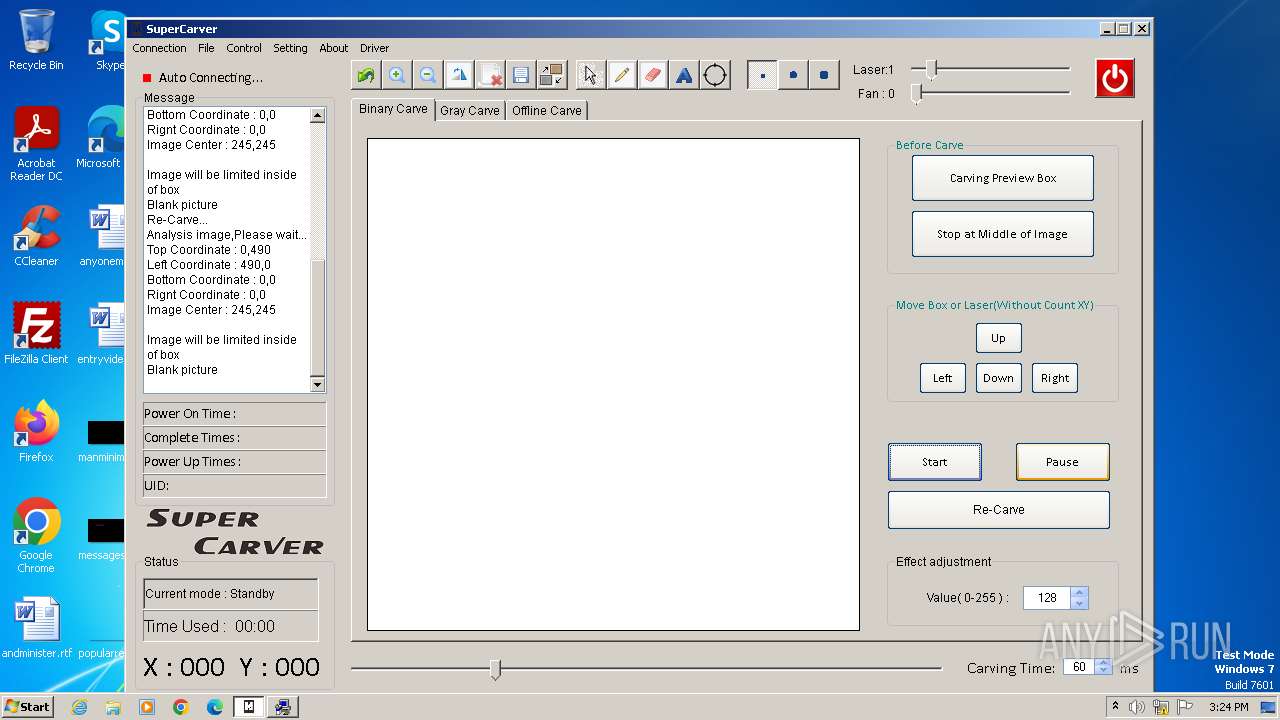
Task: Click the message log scroll down arrow
Action: pos(318,385)
